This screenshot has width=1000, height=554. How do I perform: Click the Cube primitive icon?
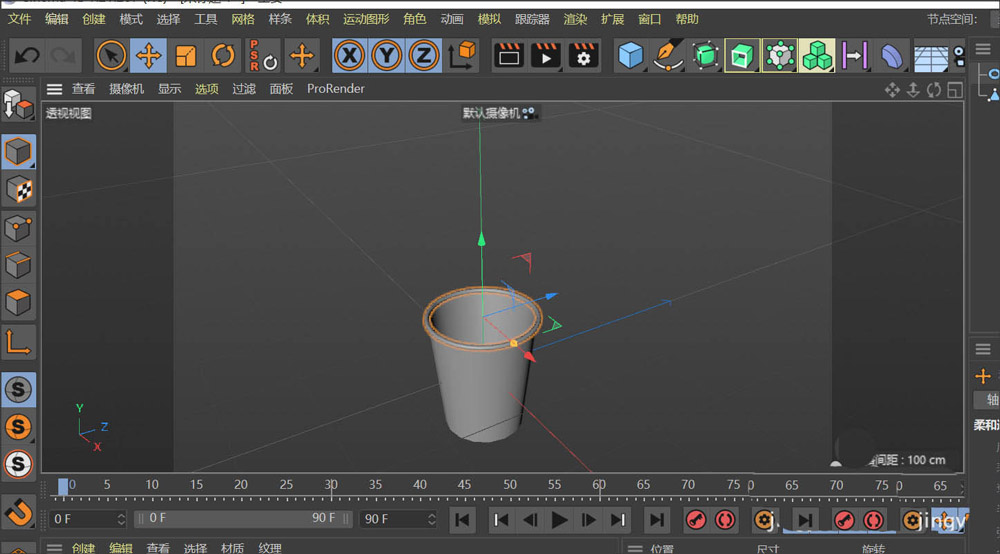tap(630, 55)
